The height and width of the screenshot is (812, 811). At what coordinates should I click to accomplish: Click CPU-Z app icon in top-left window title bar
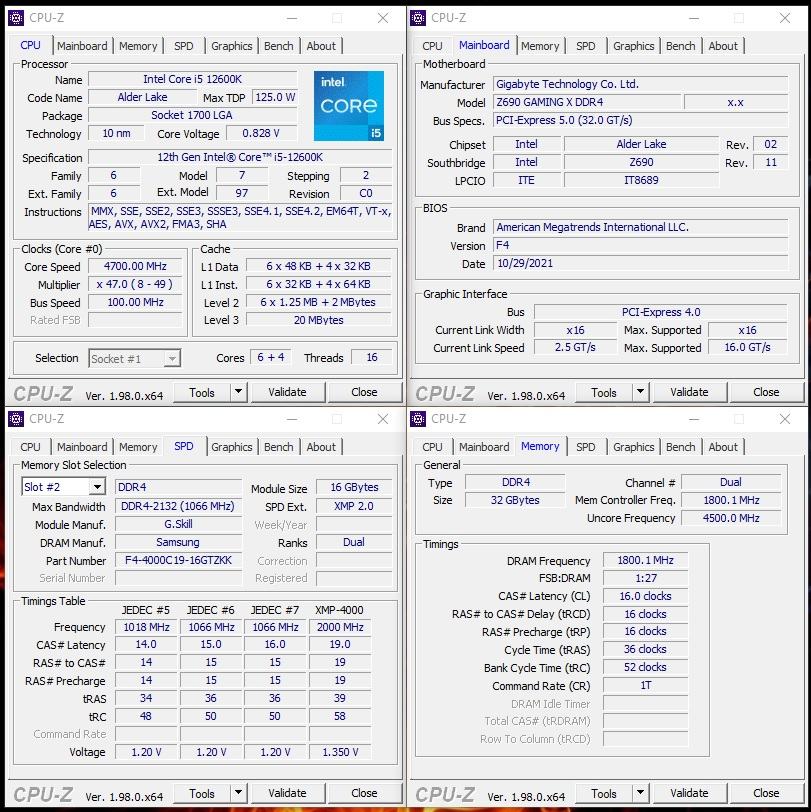16,18
